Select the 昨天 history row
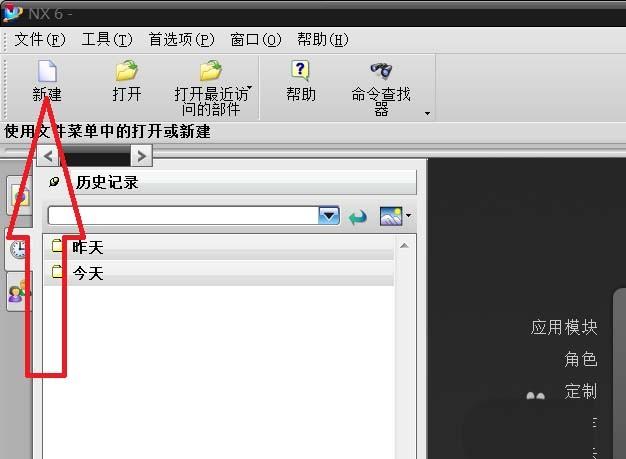The height and width of the screenshot is (459, 626). [219, 247]
